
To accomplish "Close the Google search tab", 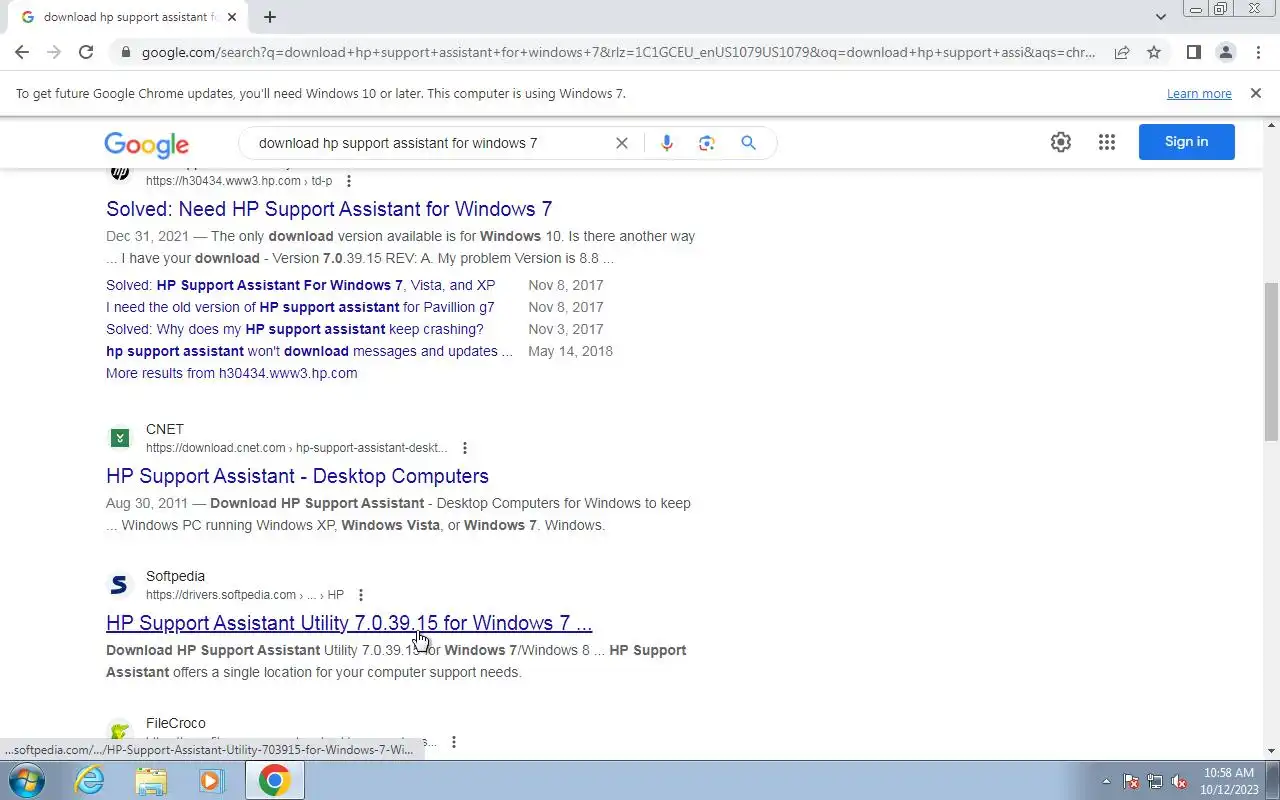I will (230, 17).
